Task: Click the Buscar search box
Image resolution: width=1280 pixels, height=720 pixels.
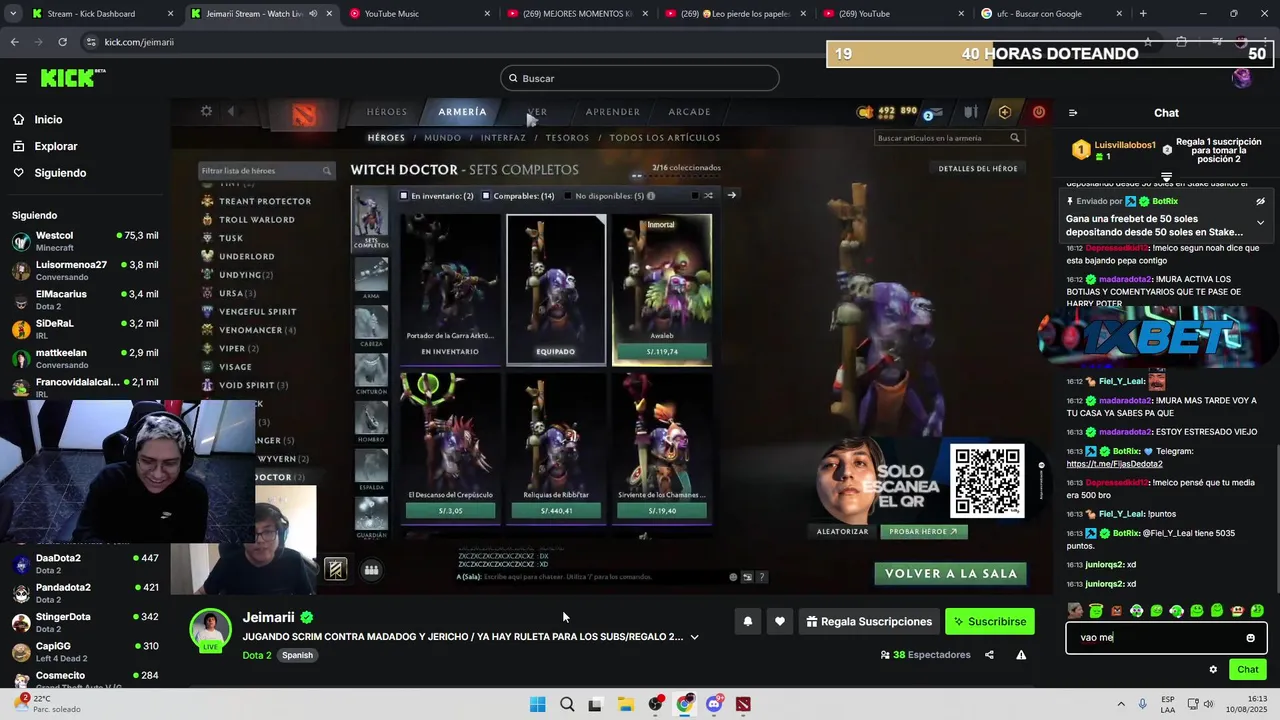Action: pyautogui.click(x=640, y=78)
